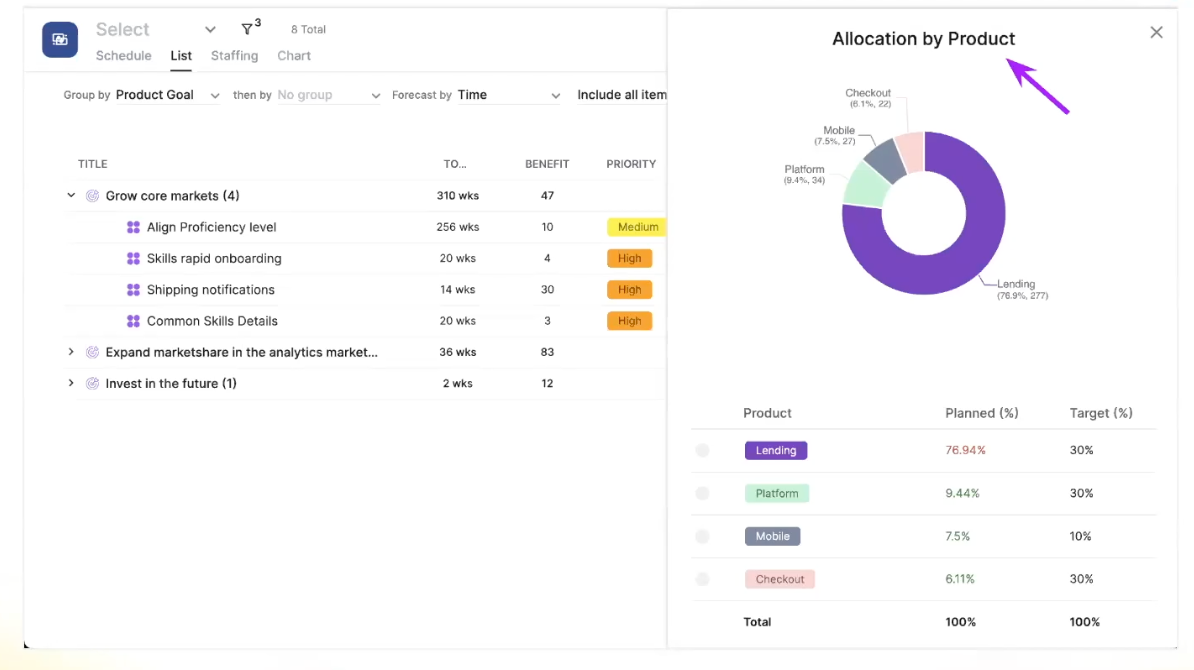
Task: Click the Planned (%) column header
Action: coord(982,413)
